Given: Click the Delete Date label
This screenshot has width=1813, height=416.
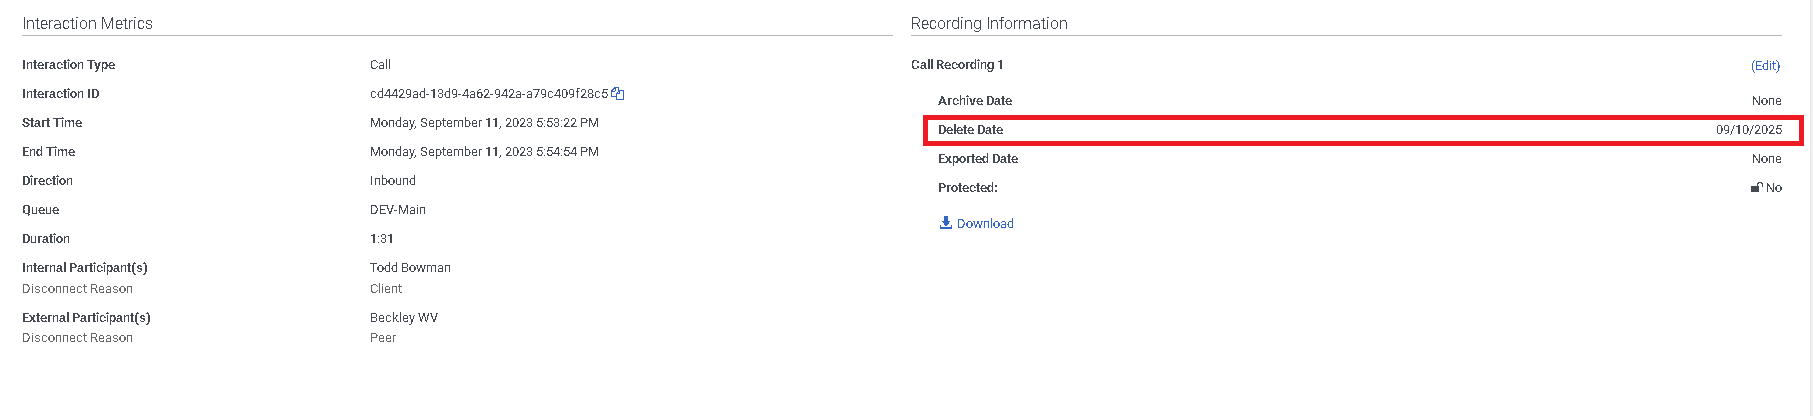Looking at the screenshot, I should point(970,130).
